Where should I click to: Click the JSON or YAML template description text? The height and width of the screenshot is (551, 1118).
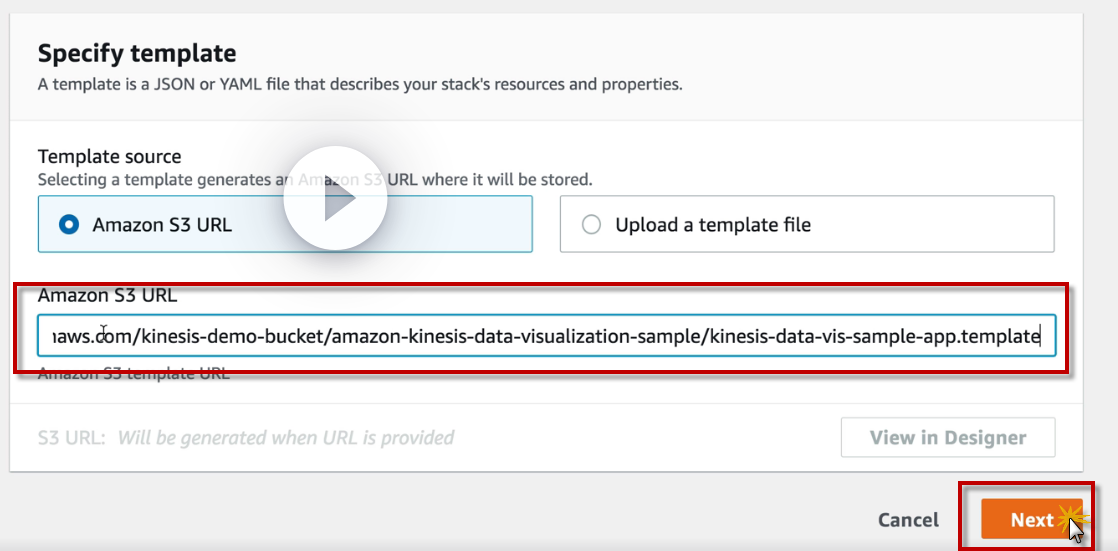coord(360,84)
